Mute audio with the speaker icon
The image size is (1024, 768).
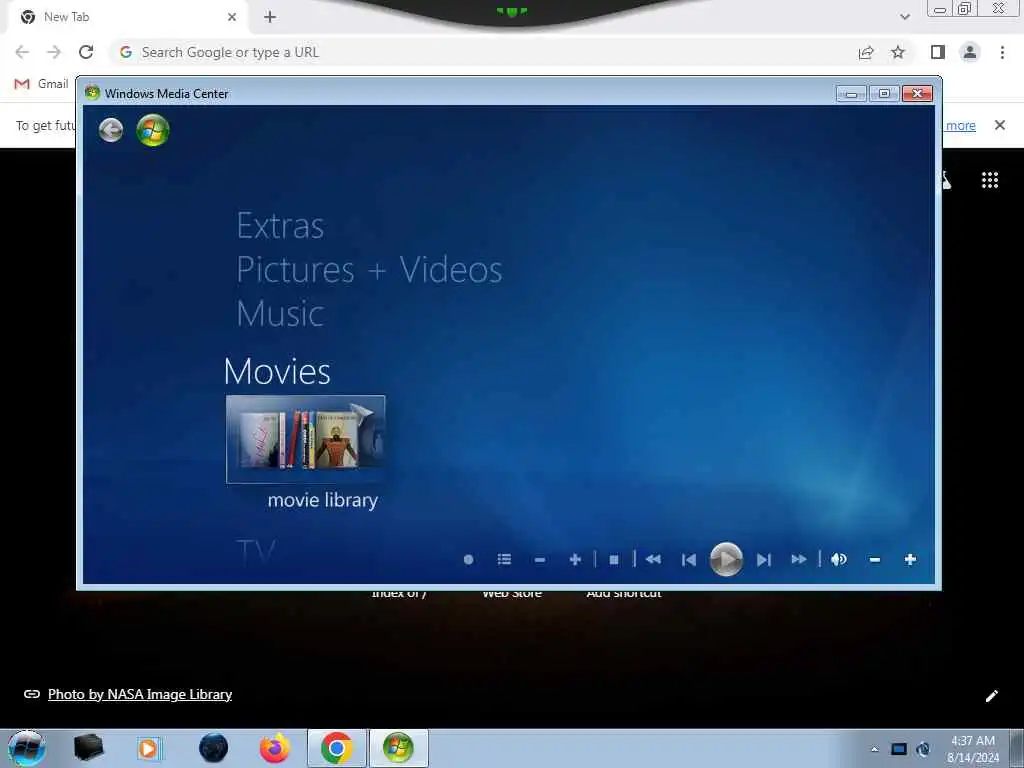coord(839,560)
